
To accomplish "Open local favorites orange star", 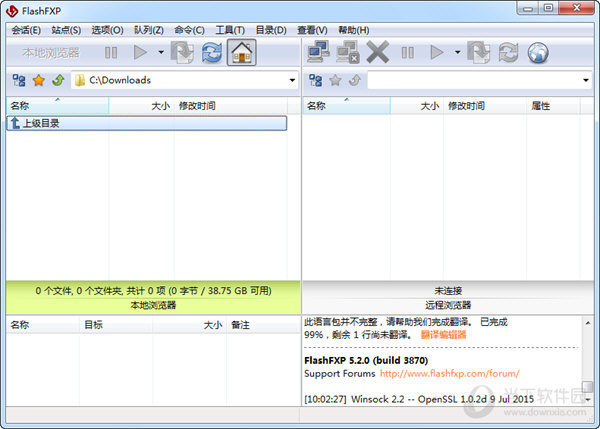I will (39, 80).
